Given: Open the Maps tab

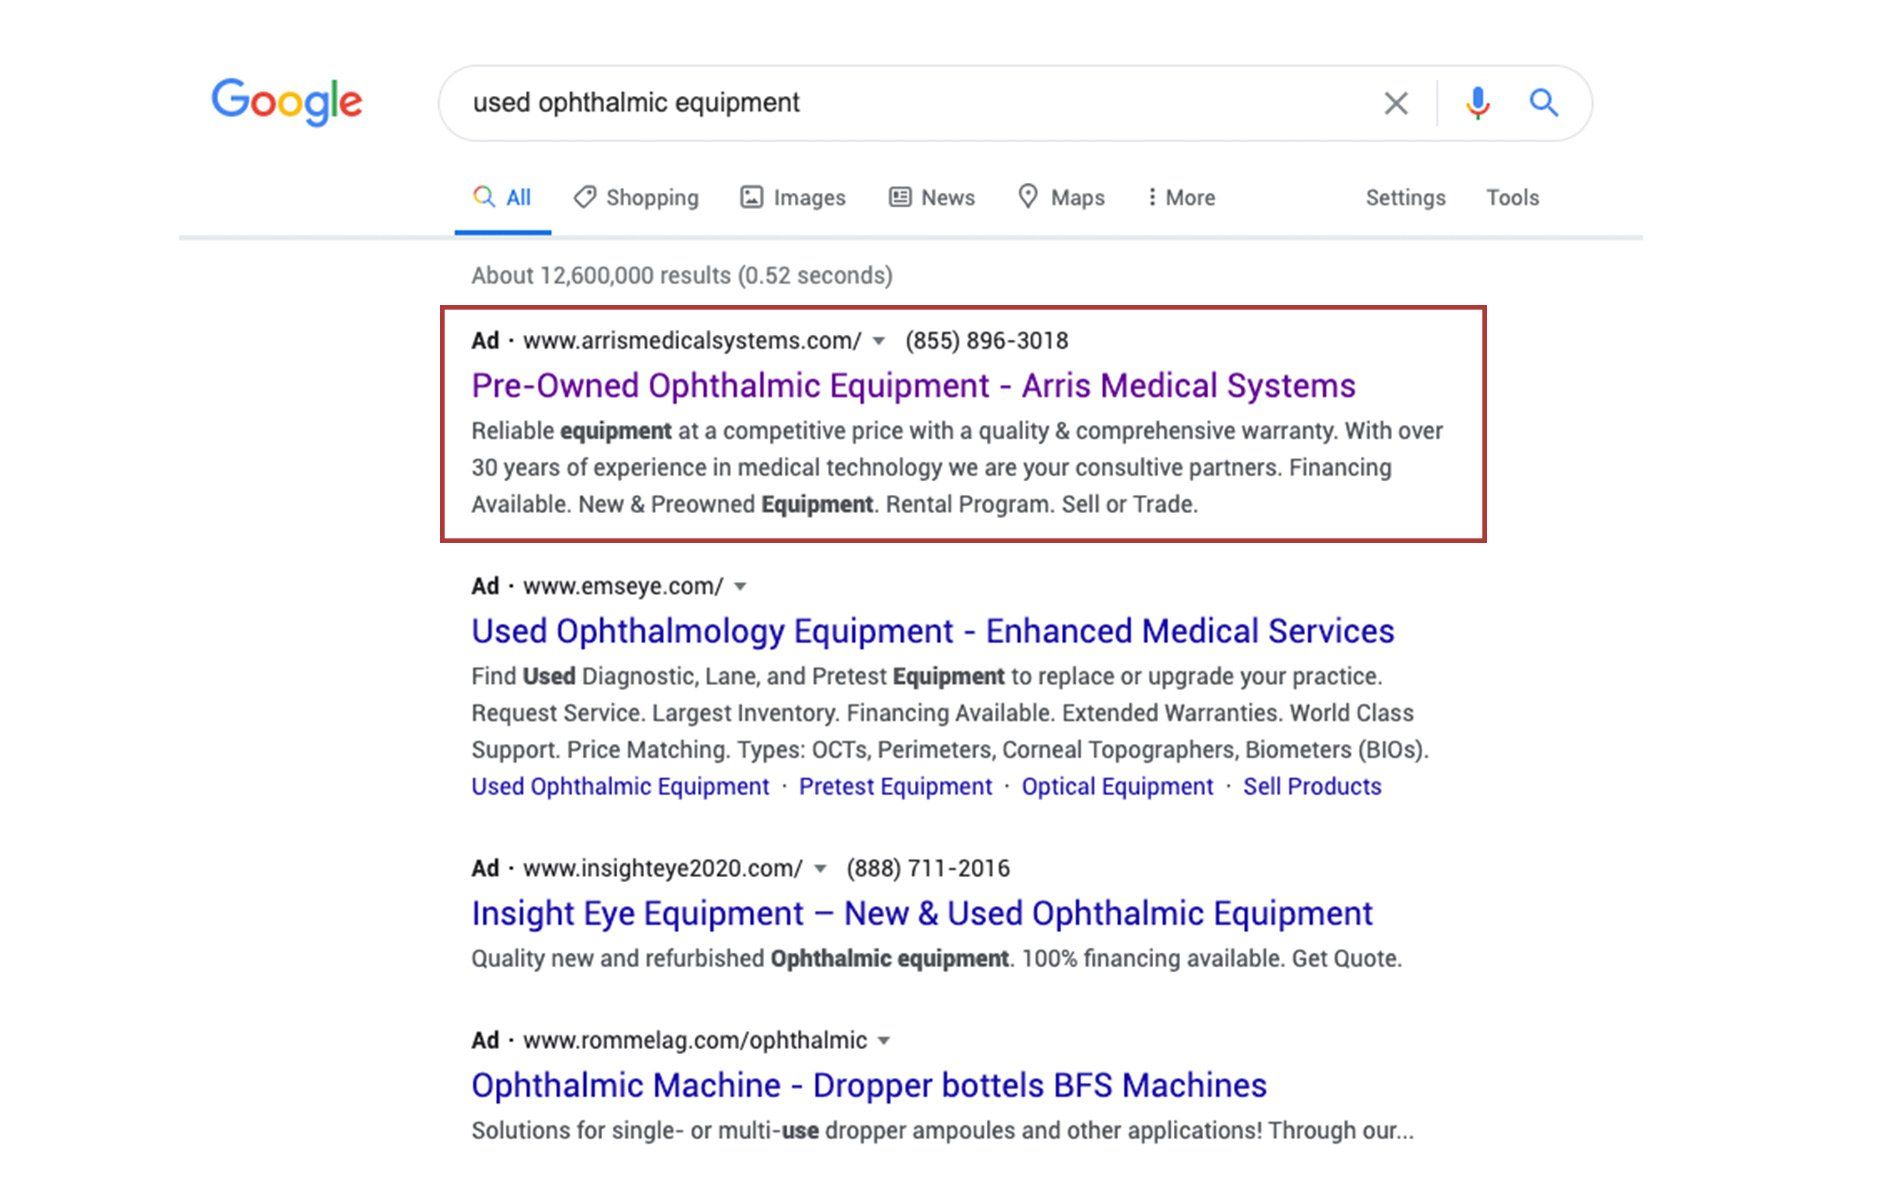Looking at the screenshot, I should pyautogui.click(x=1061, y=197).
